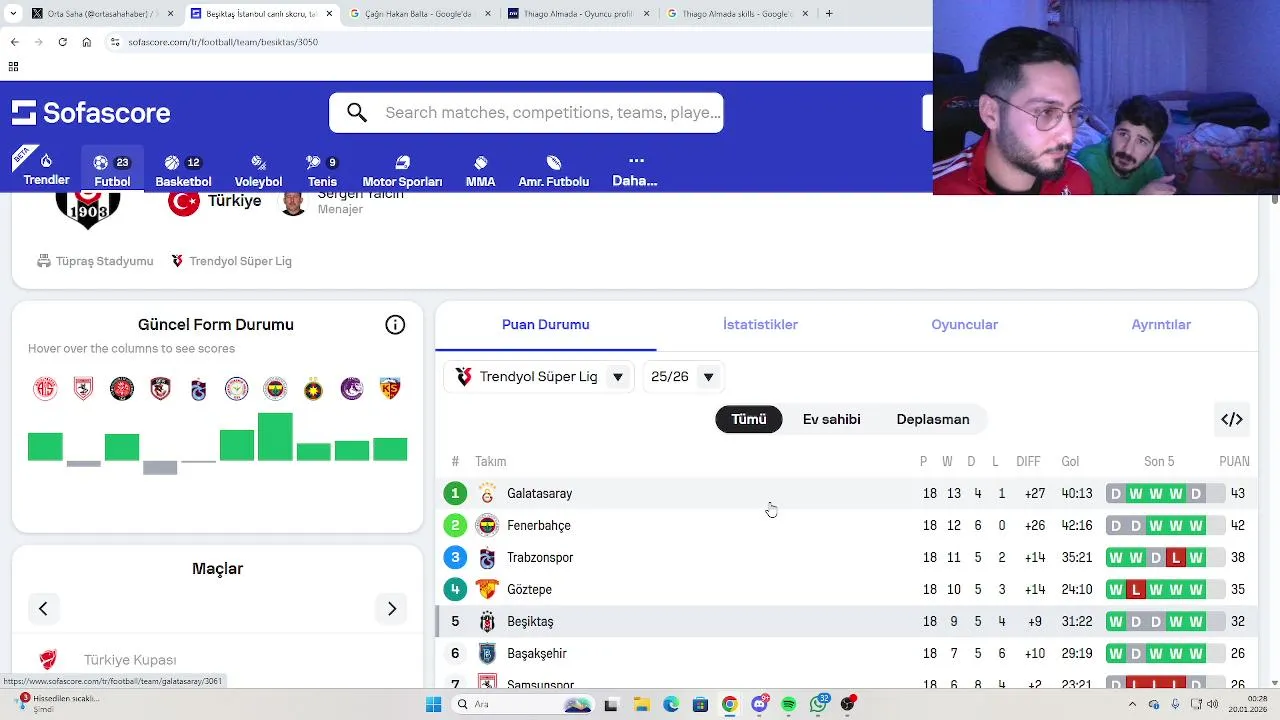
Task: Go to next matches page
Action: coord(392,608)
